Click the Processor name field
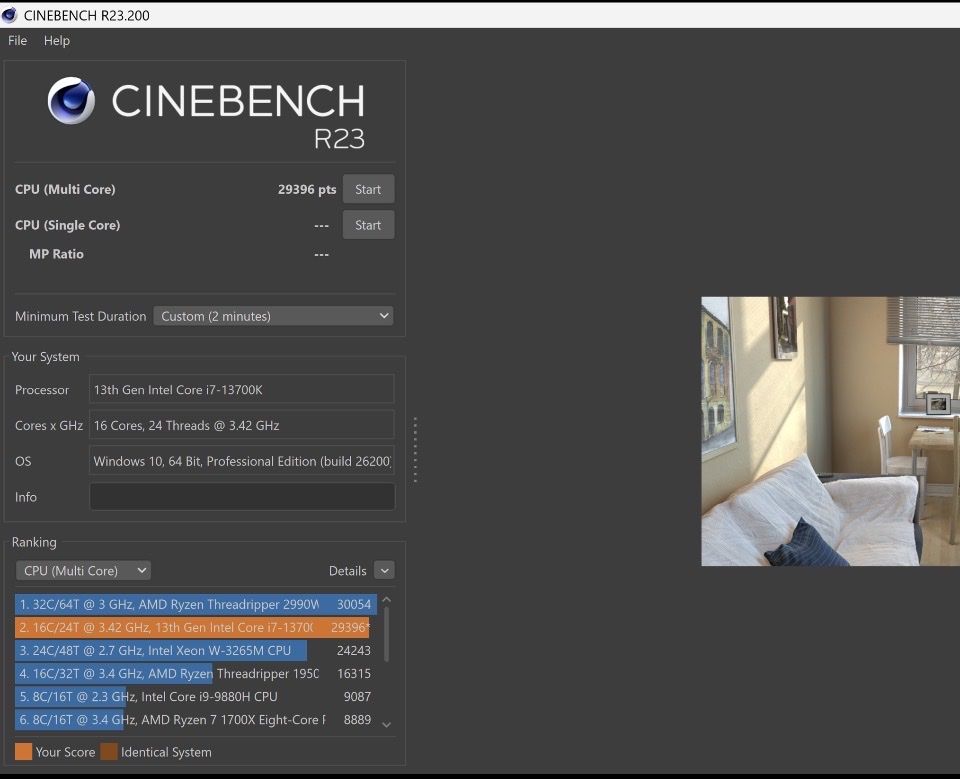Viewport: 960px width, 779px height. click(242, 390)
